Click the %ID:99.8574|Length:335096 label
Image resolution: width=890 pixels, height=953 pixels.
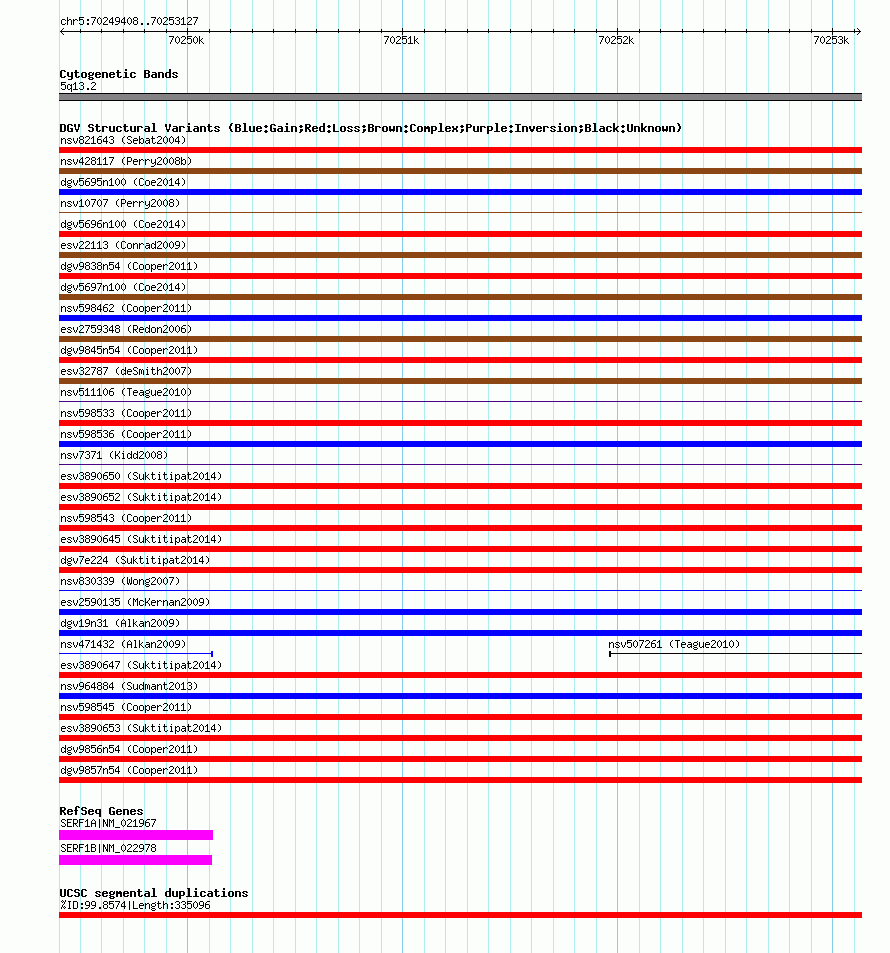pos(135,906)
